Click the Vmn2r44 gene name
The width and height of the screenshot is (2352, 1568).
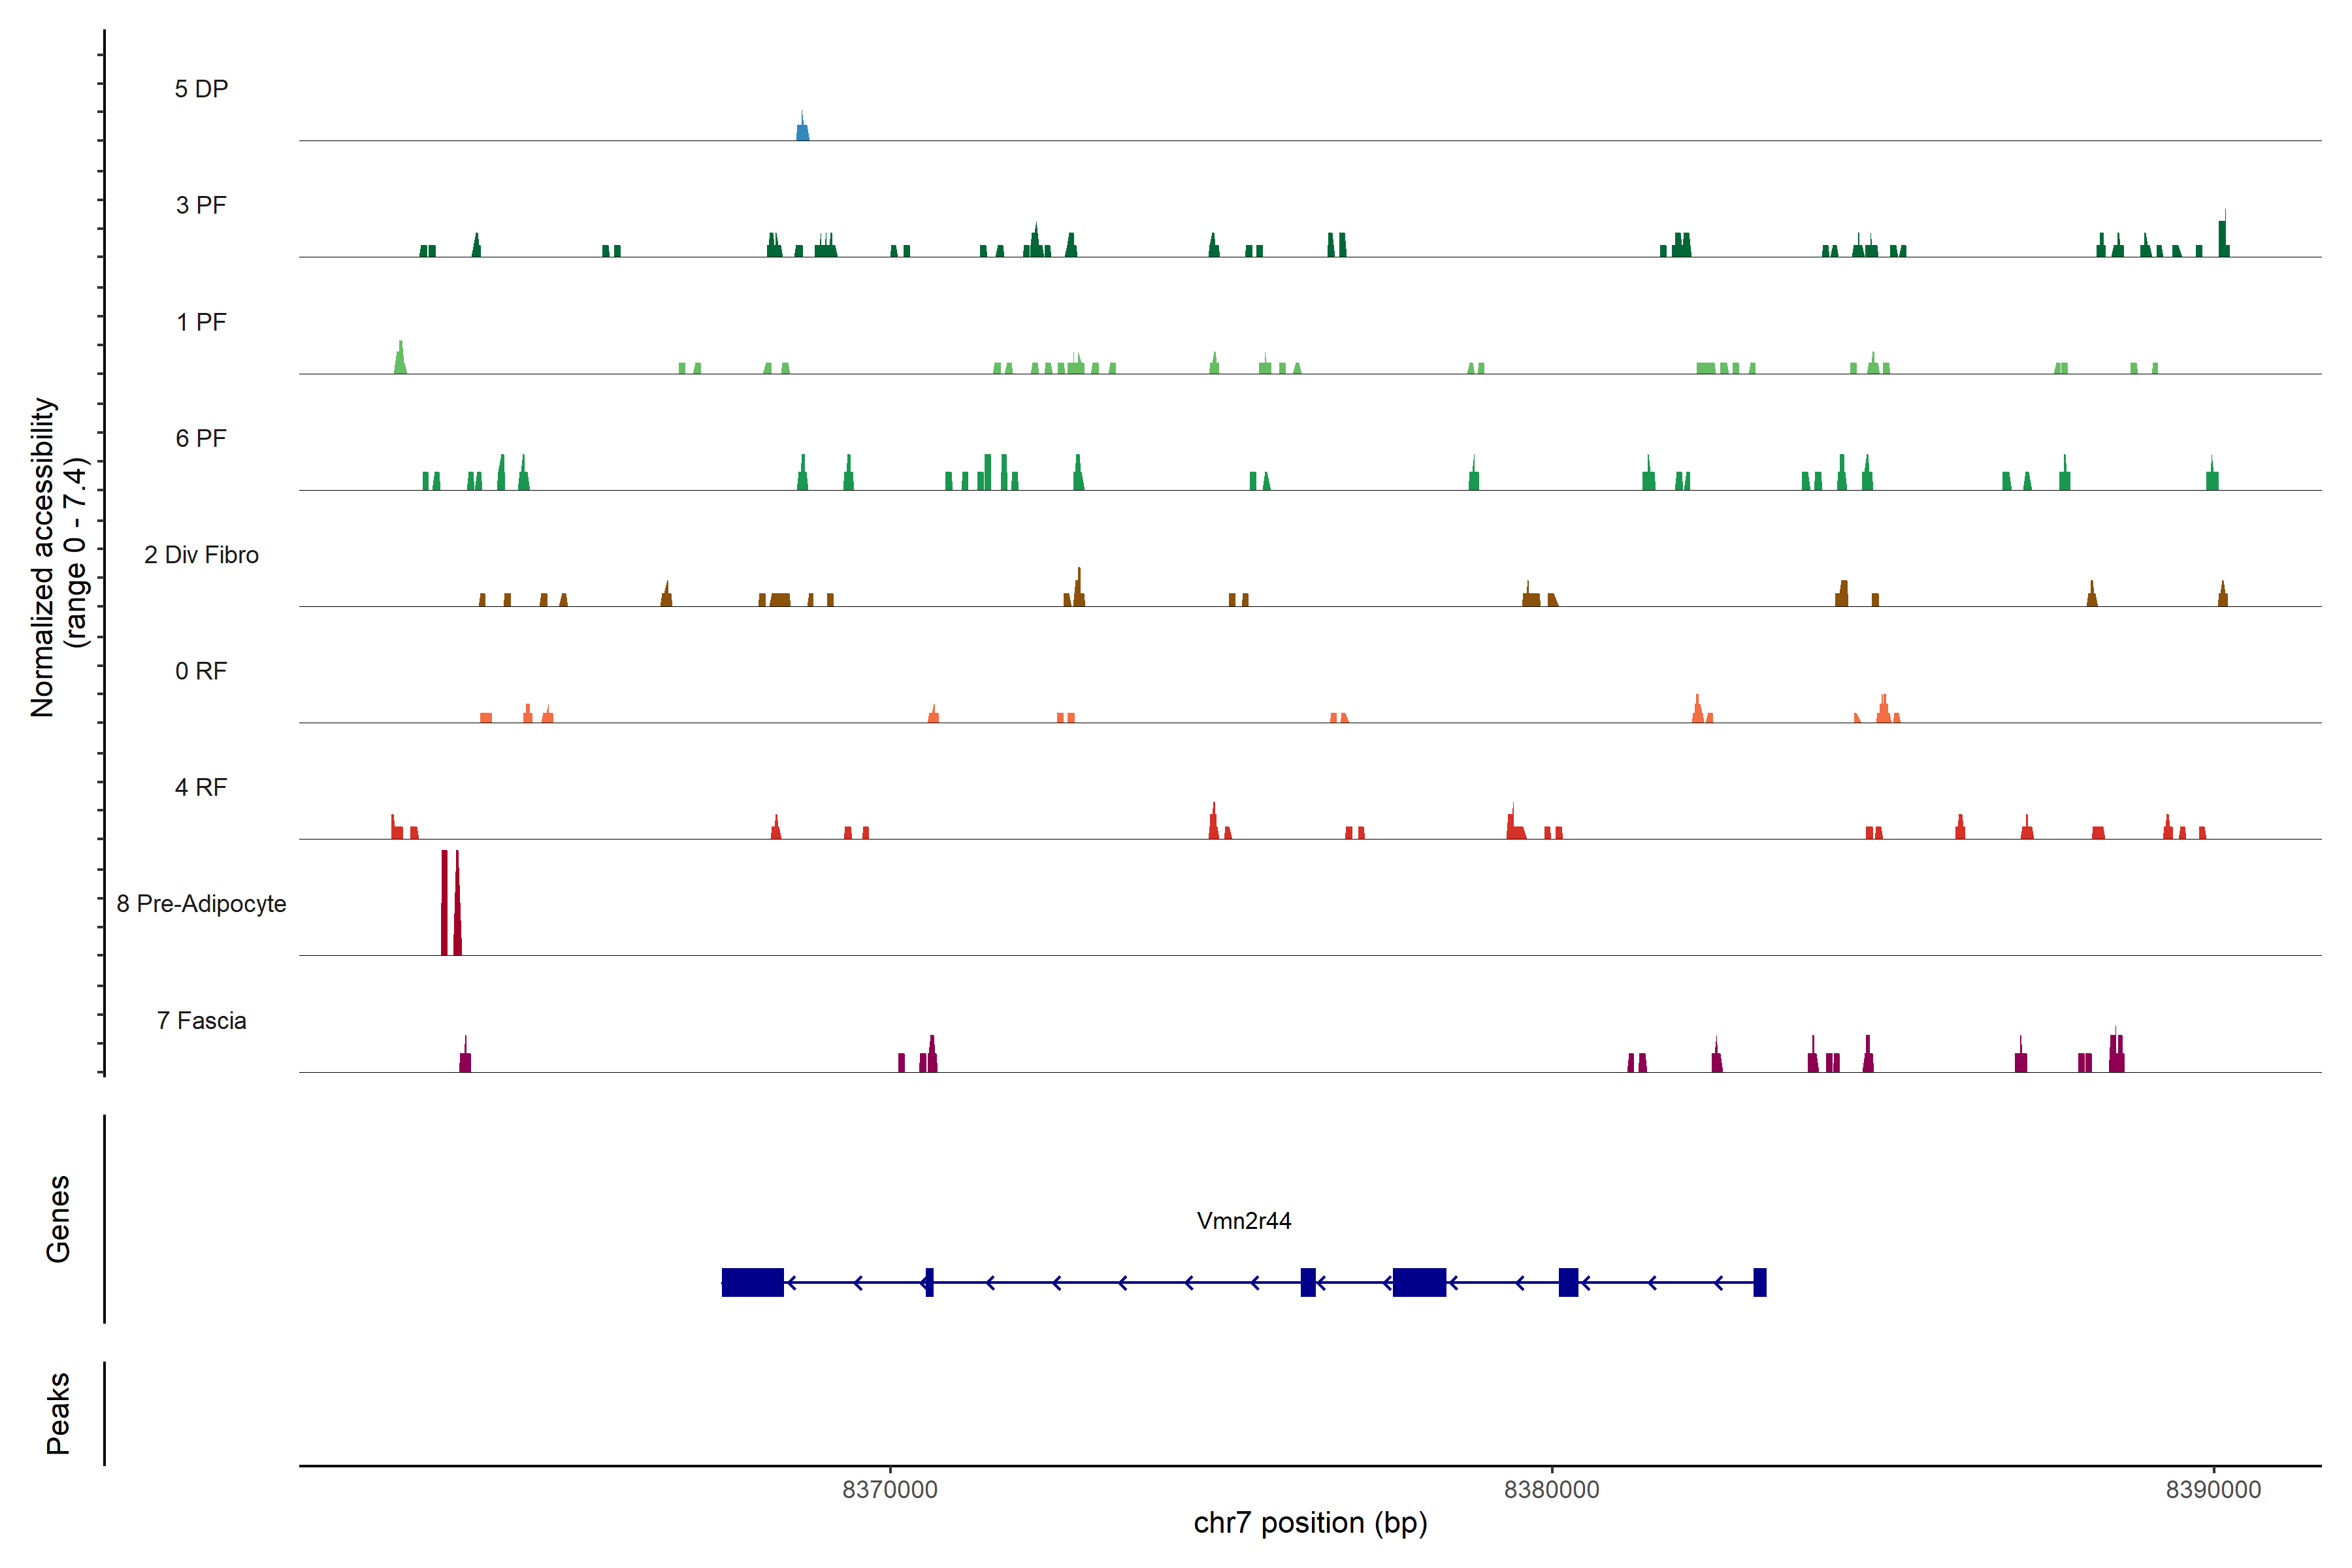tap(1243, 1221)
